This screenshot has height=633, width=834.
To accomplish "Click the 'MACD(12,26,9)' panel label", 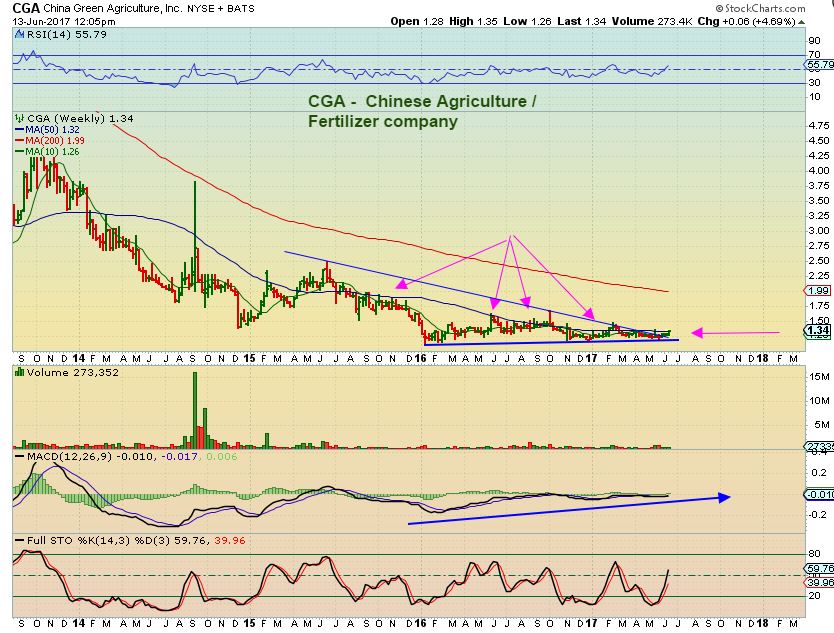I will [69, 457].
